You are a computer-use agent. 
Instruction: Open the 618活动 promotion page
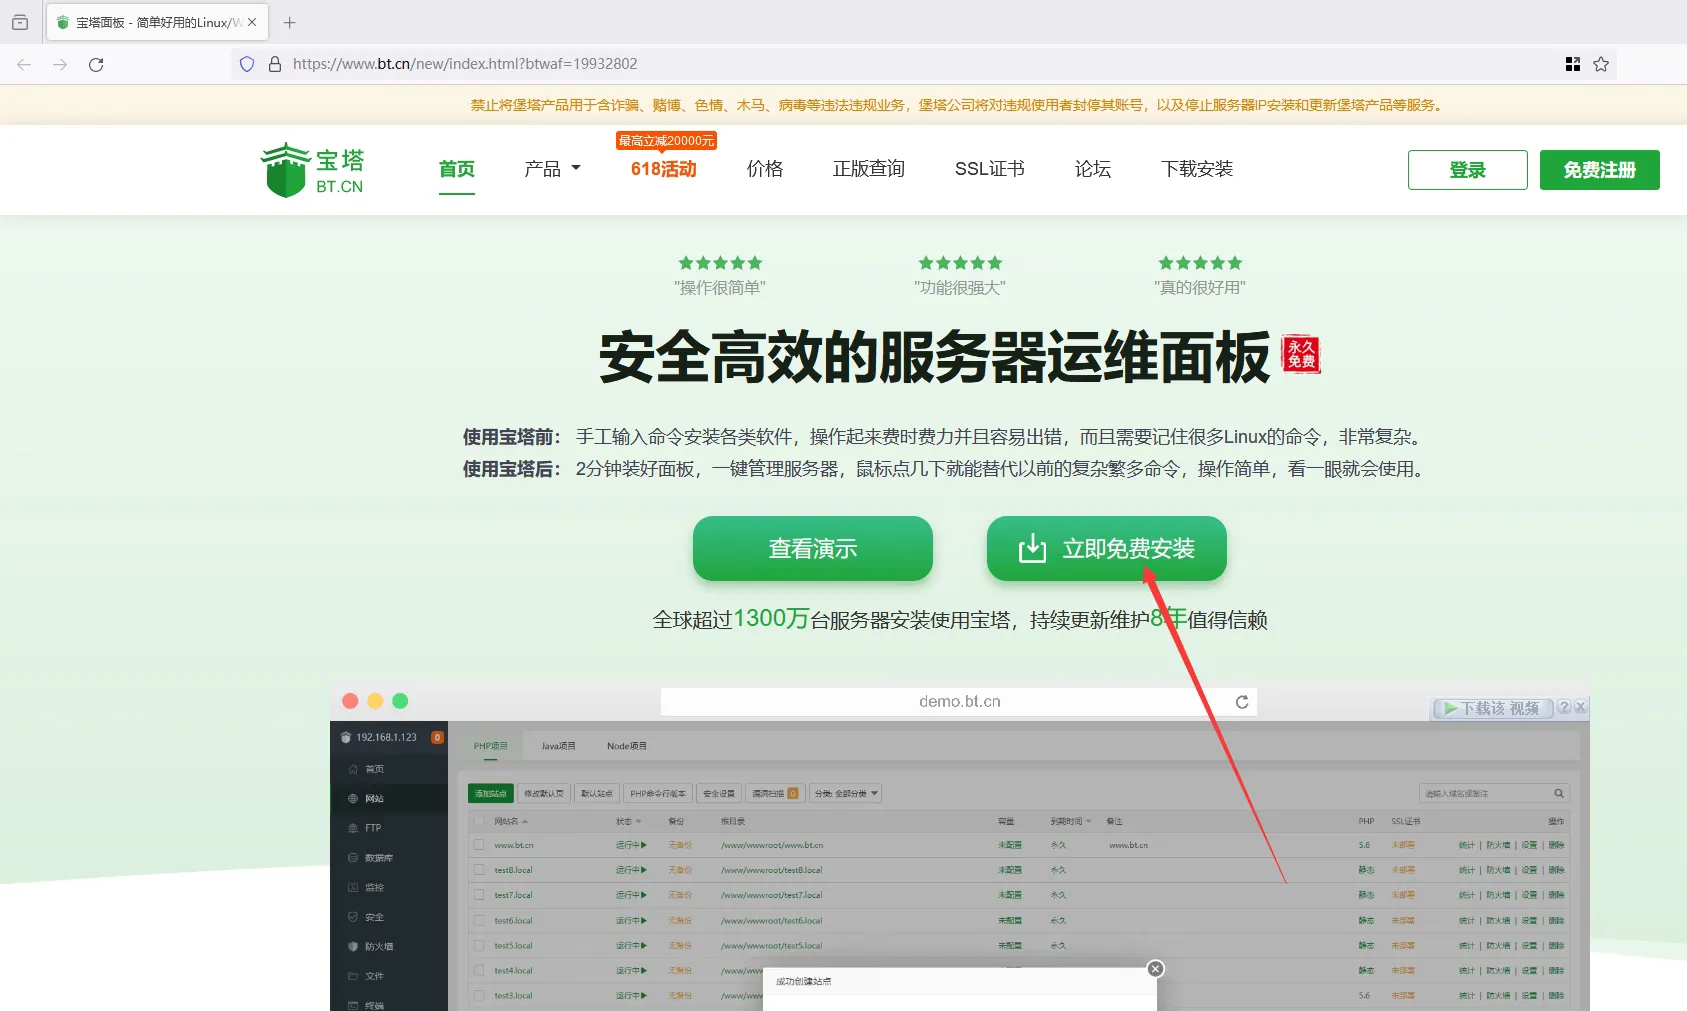pyautogui.click(x=663, y=169)
